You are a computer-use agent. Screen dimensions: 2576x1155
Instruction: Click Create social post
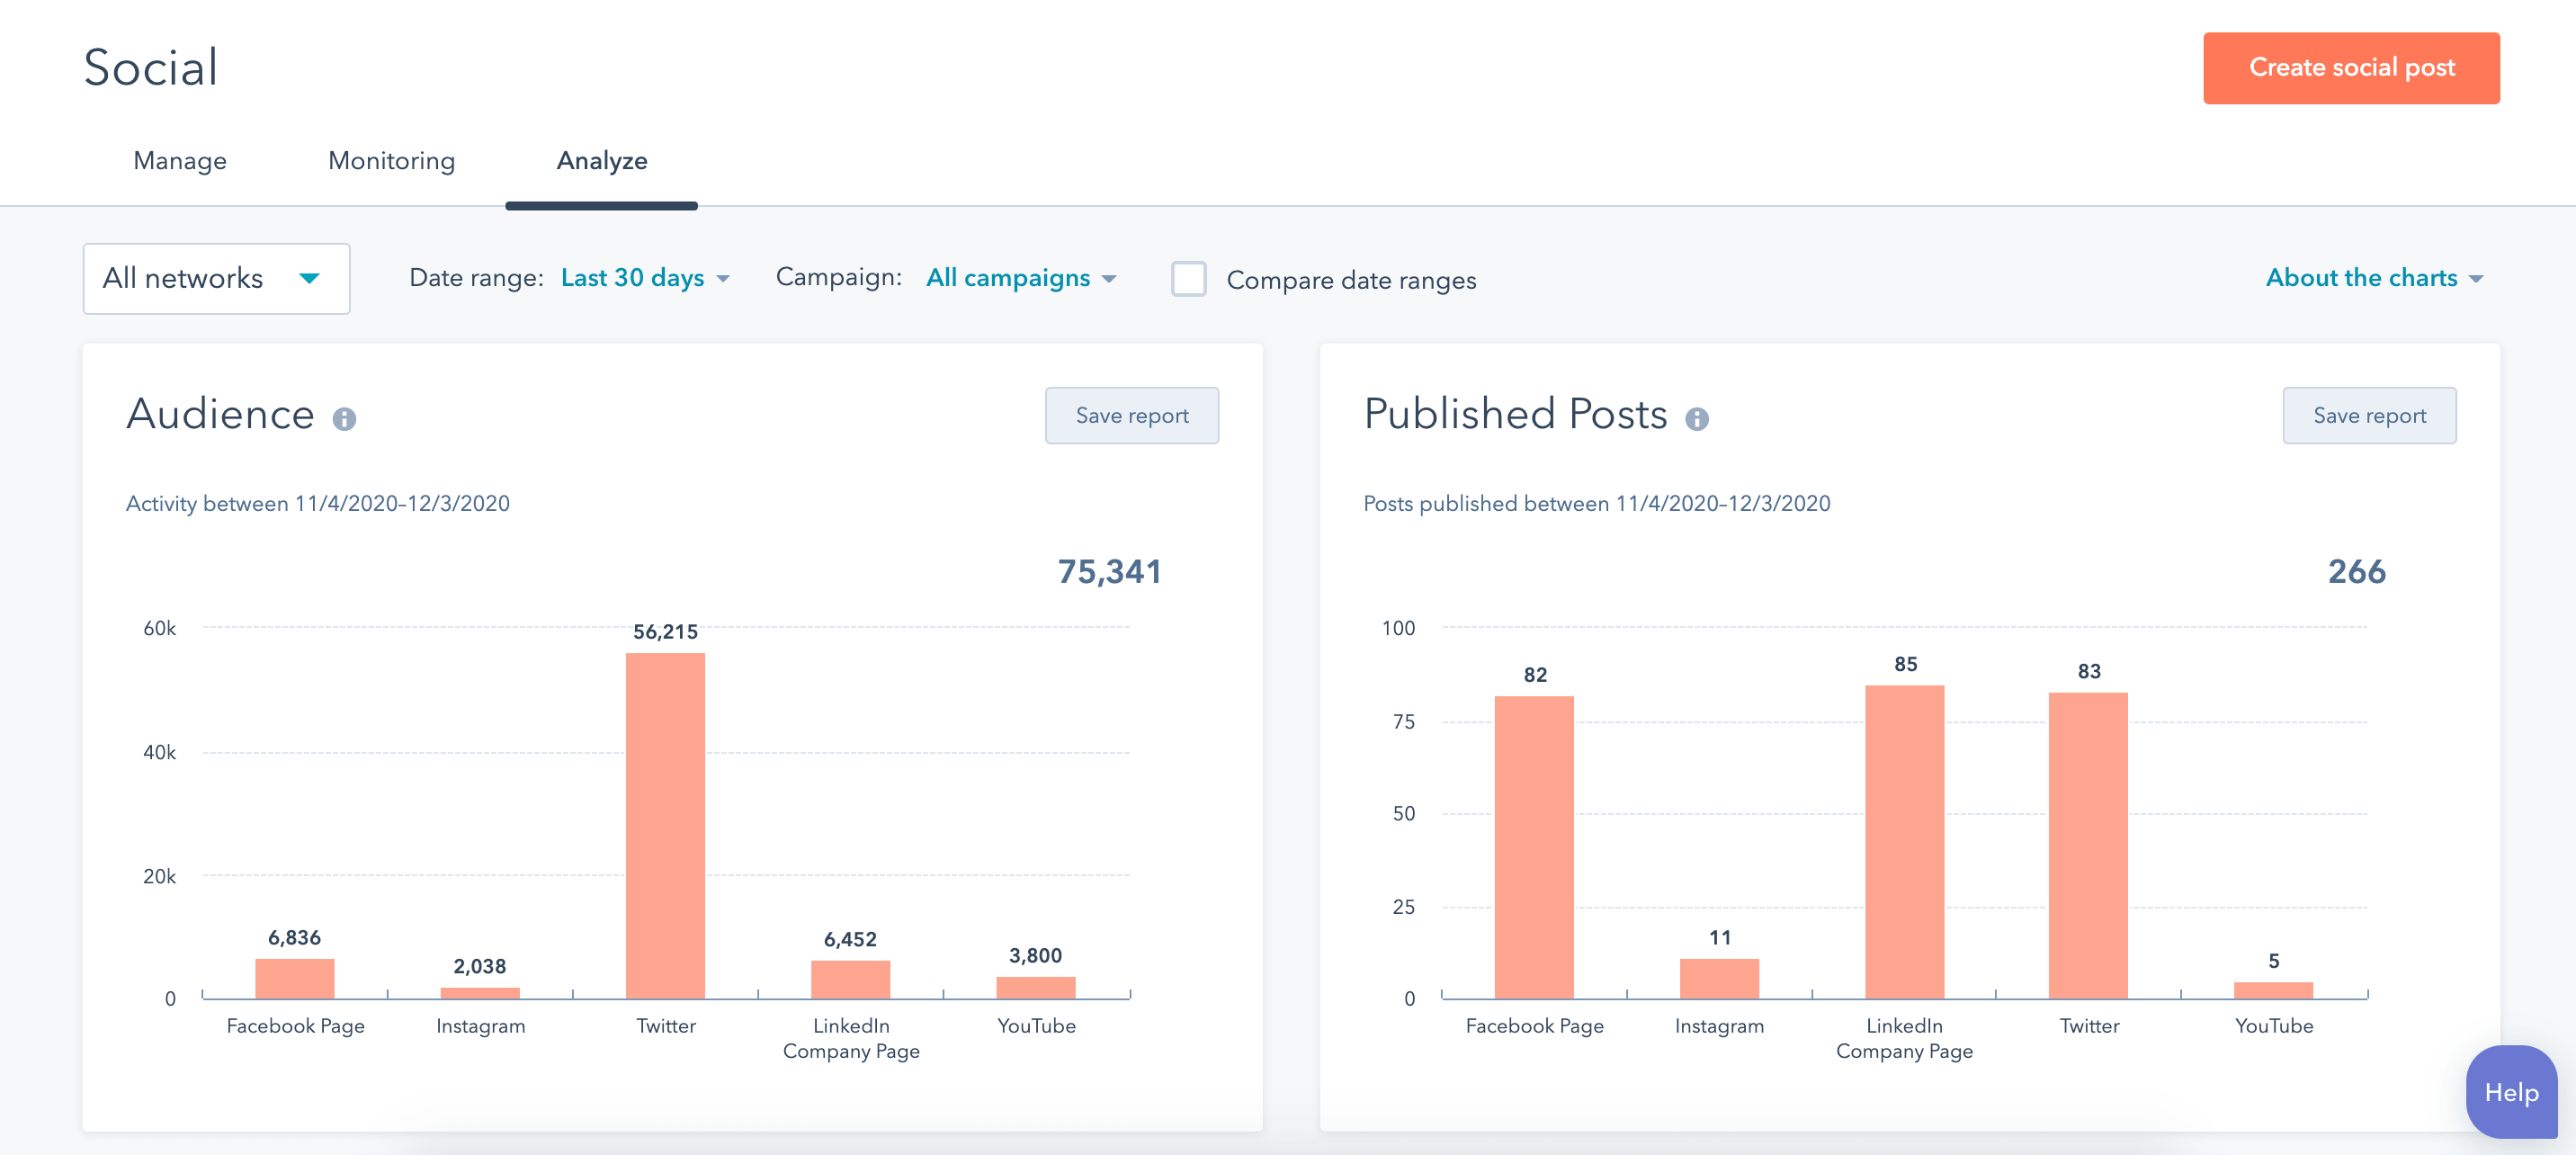[x=2350, y=67]
